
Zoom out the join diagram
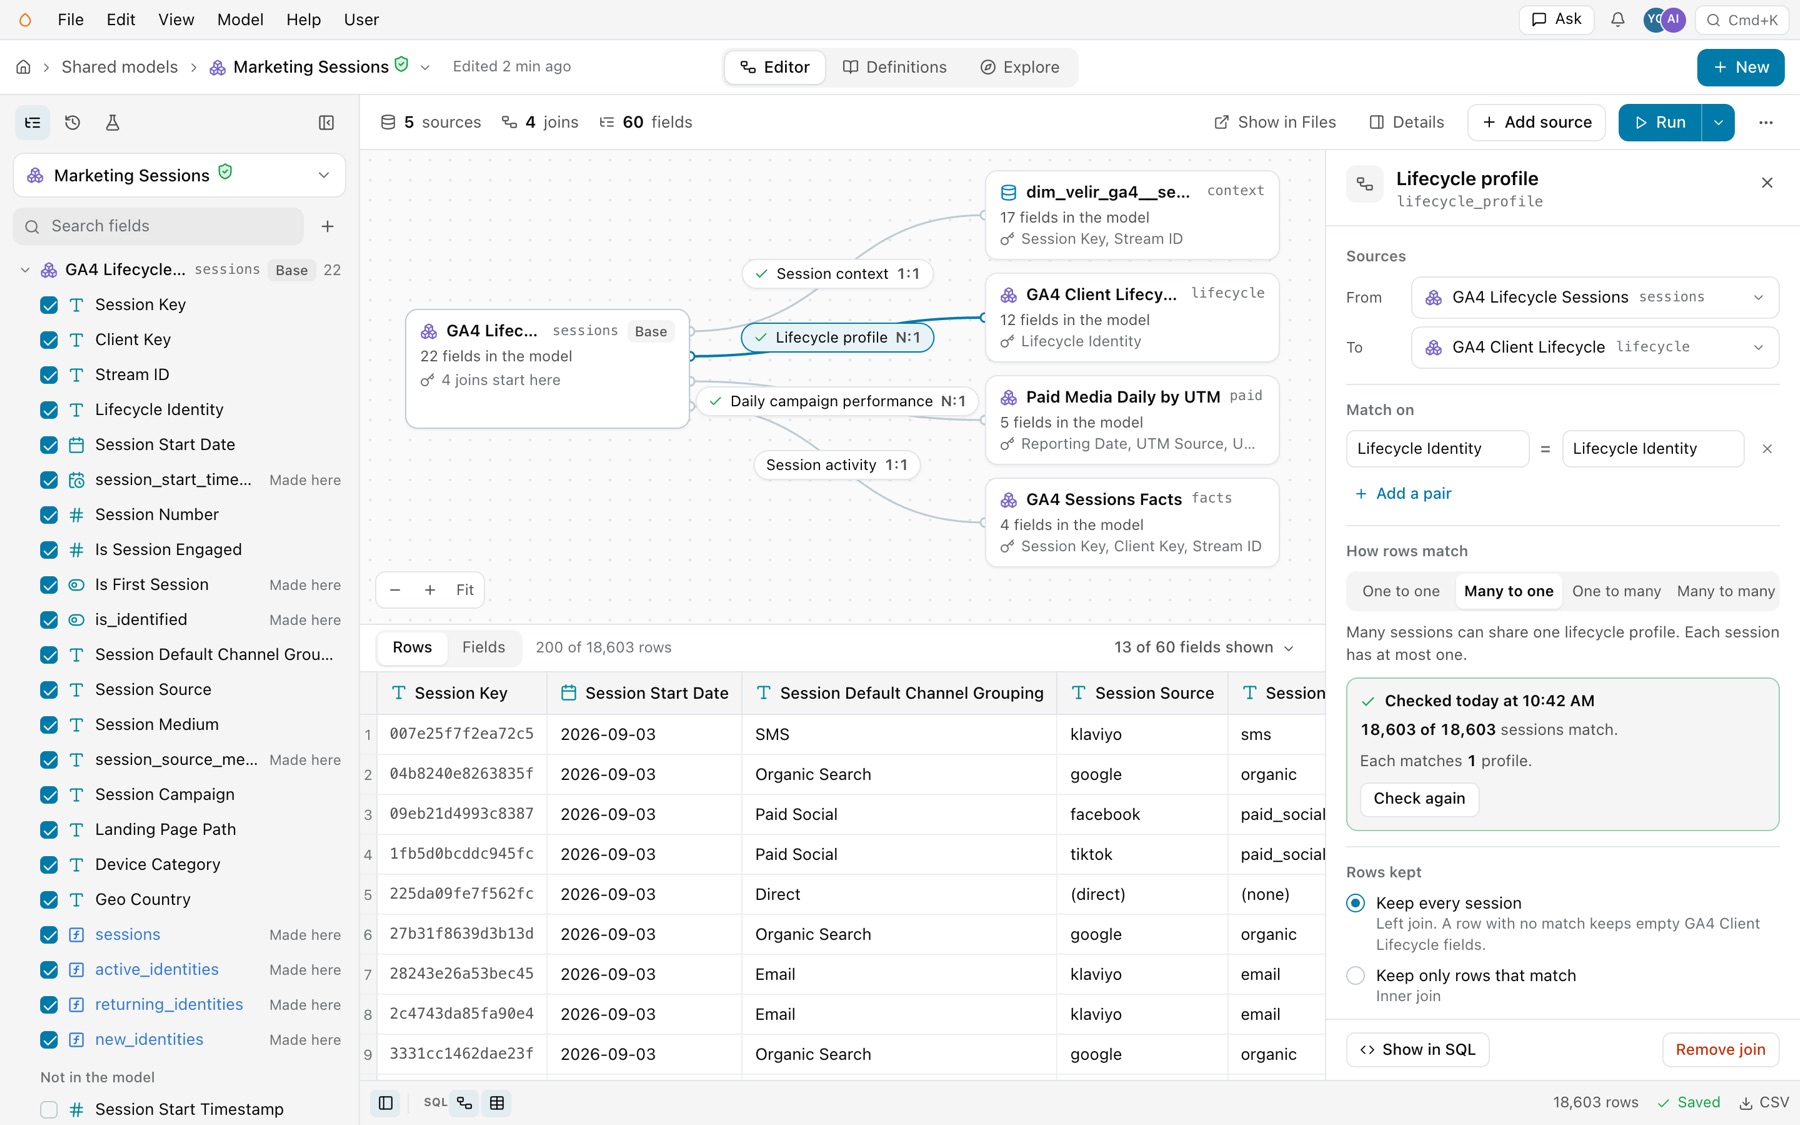[x=395, y=590]
